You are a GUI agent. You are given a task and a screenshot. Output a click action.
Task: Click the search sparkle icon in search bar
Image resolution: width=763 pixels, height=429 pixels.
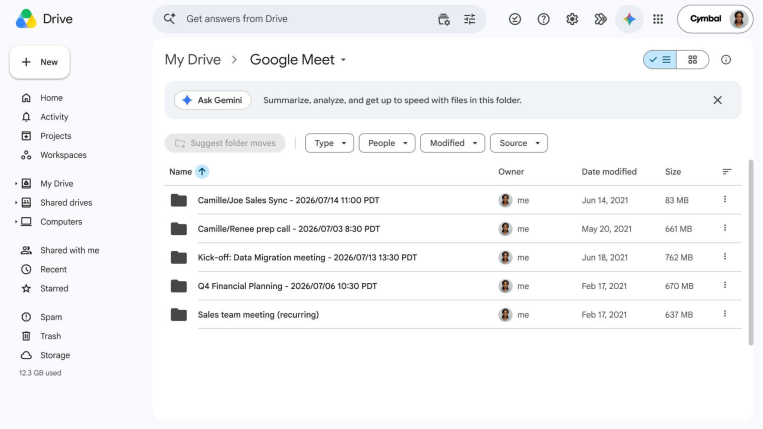pos(169,19)
